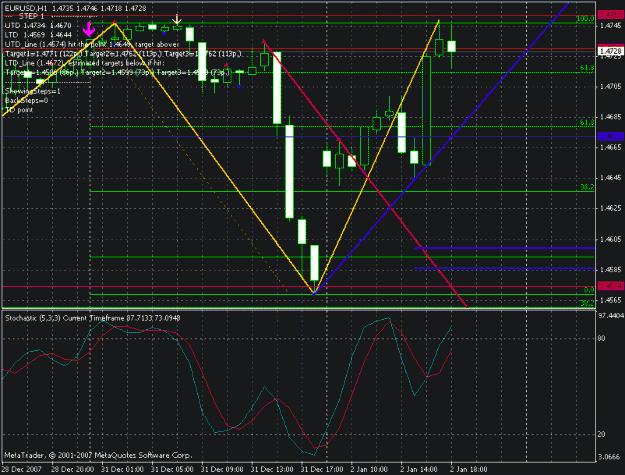
Task: Click the 0.0 Fibonacci level label
Action: click(x=589, y=290)
